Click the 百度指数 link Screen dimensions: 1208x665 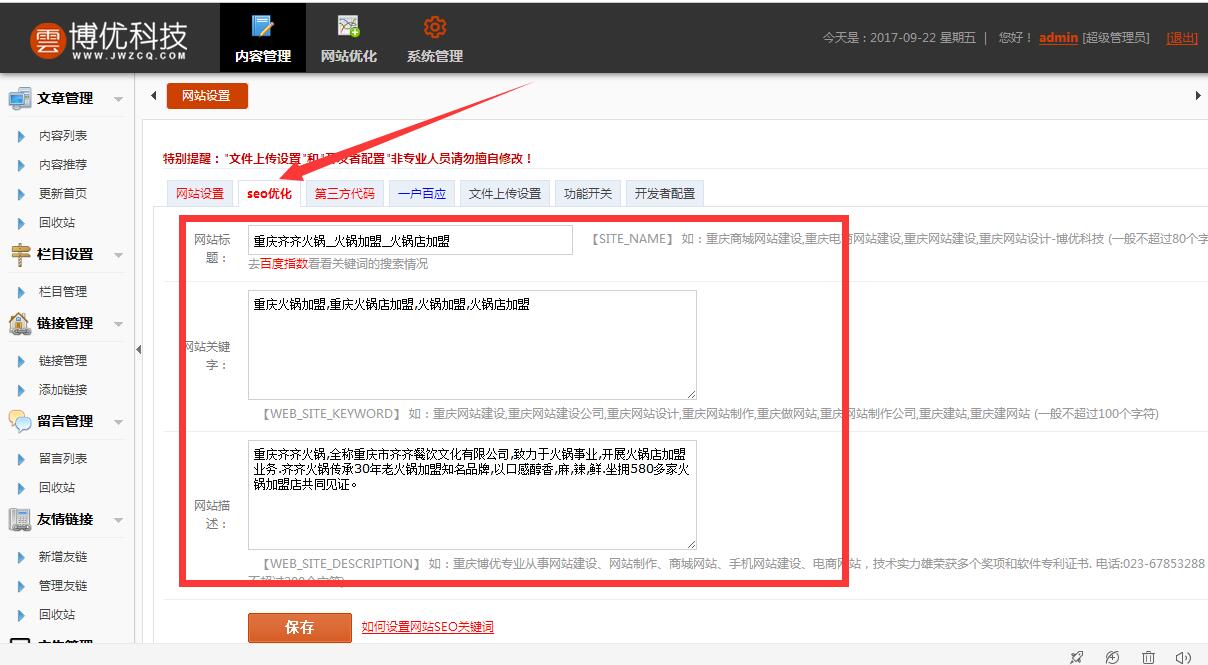click(x=284, y=264)
